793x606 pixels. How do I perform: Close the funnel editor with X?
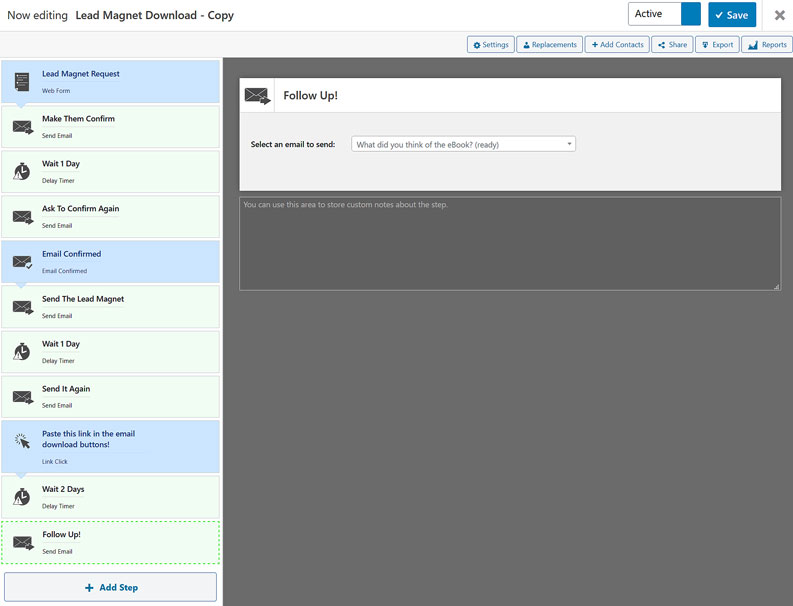click(x=780, y=15)
